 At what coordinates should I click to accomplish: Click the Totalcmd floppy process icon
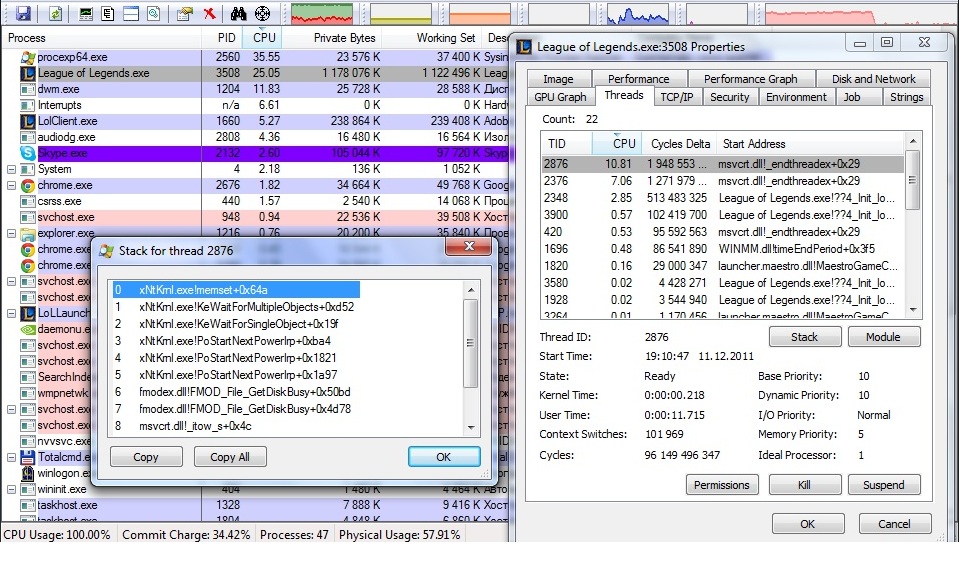28,457
